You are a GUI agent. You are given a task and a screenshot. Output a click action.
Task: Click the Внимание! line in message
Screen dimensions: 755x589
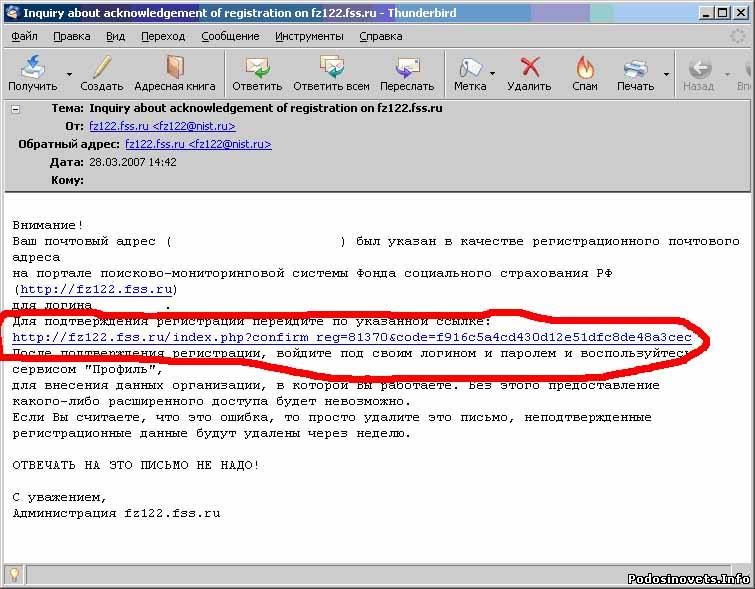click(48, 225)
